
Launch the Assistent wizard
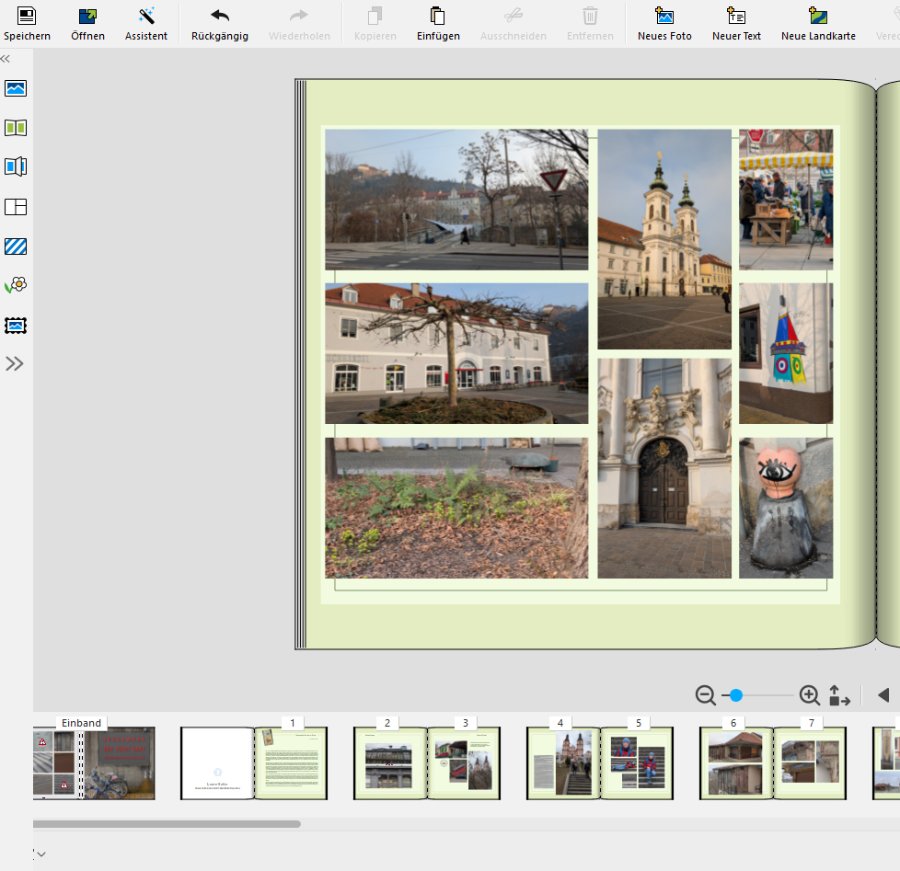pyautogui.click(x=146, y=17)
